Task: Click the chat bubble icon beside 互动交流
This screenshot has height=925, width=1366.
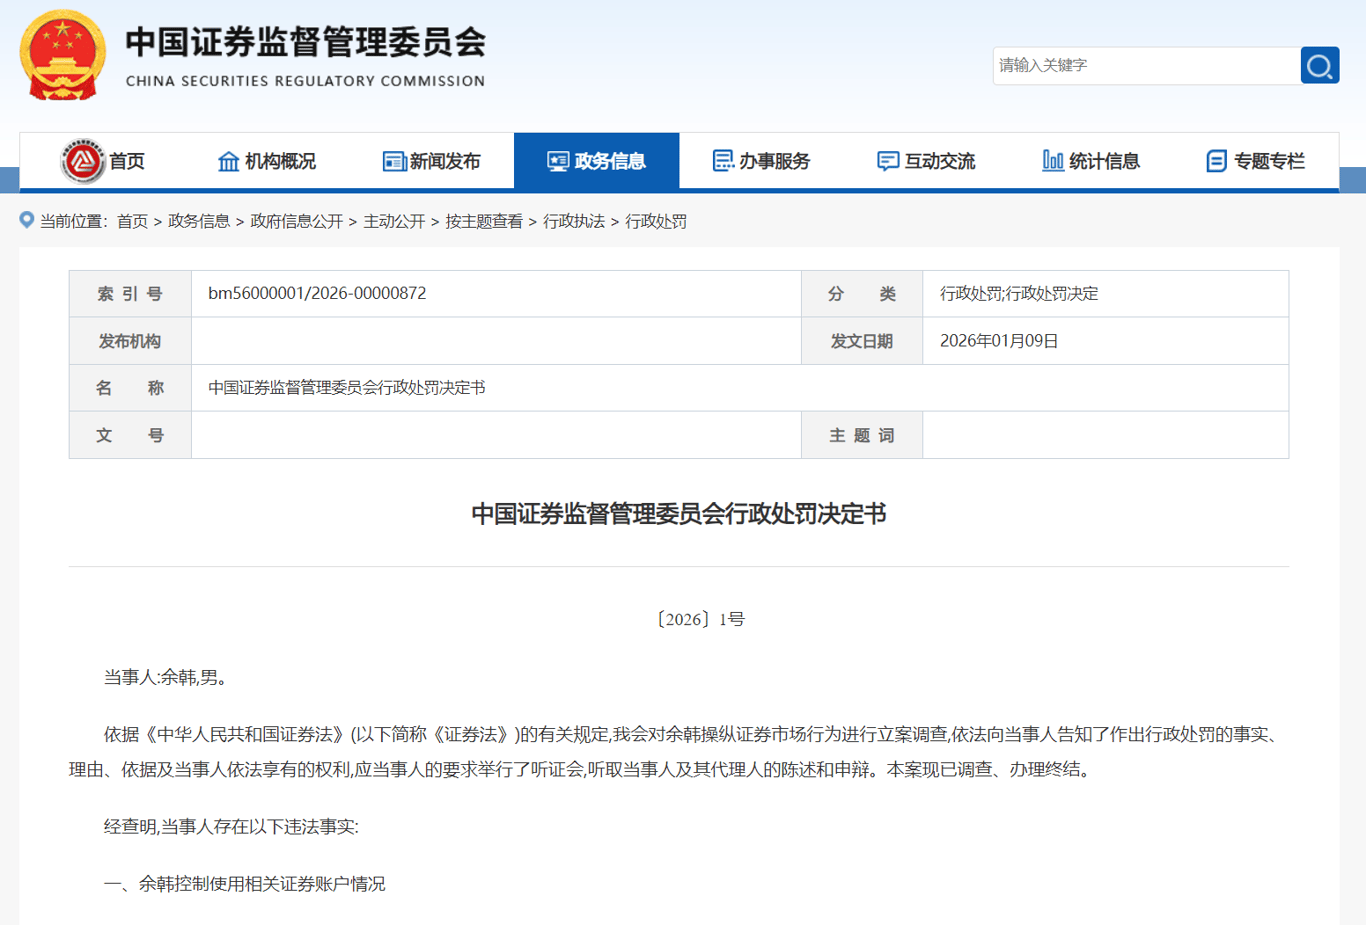Action: [x=888, y=161]
